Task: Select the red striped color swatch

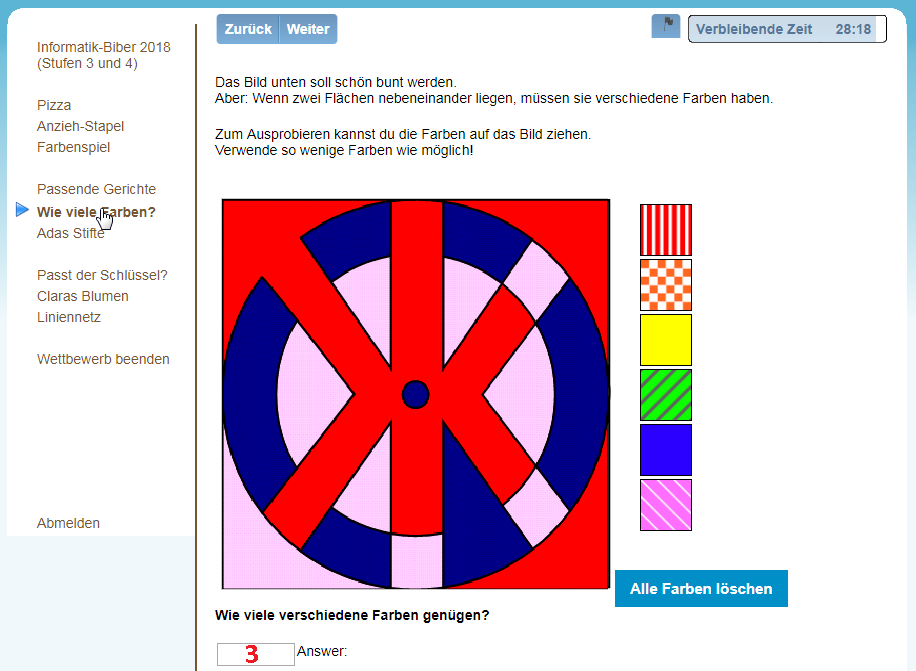Action: (666, 230)
